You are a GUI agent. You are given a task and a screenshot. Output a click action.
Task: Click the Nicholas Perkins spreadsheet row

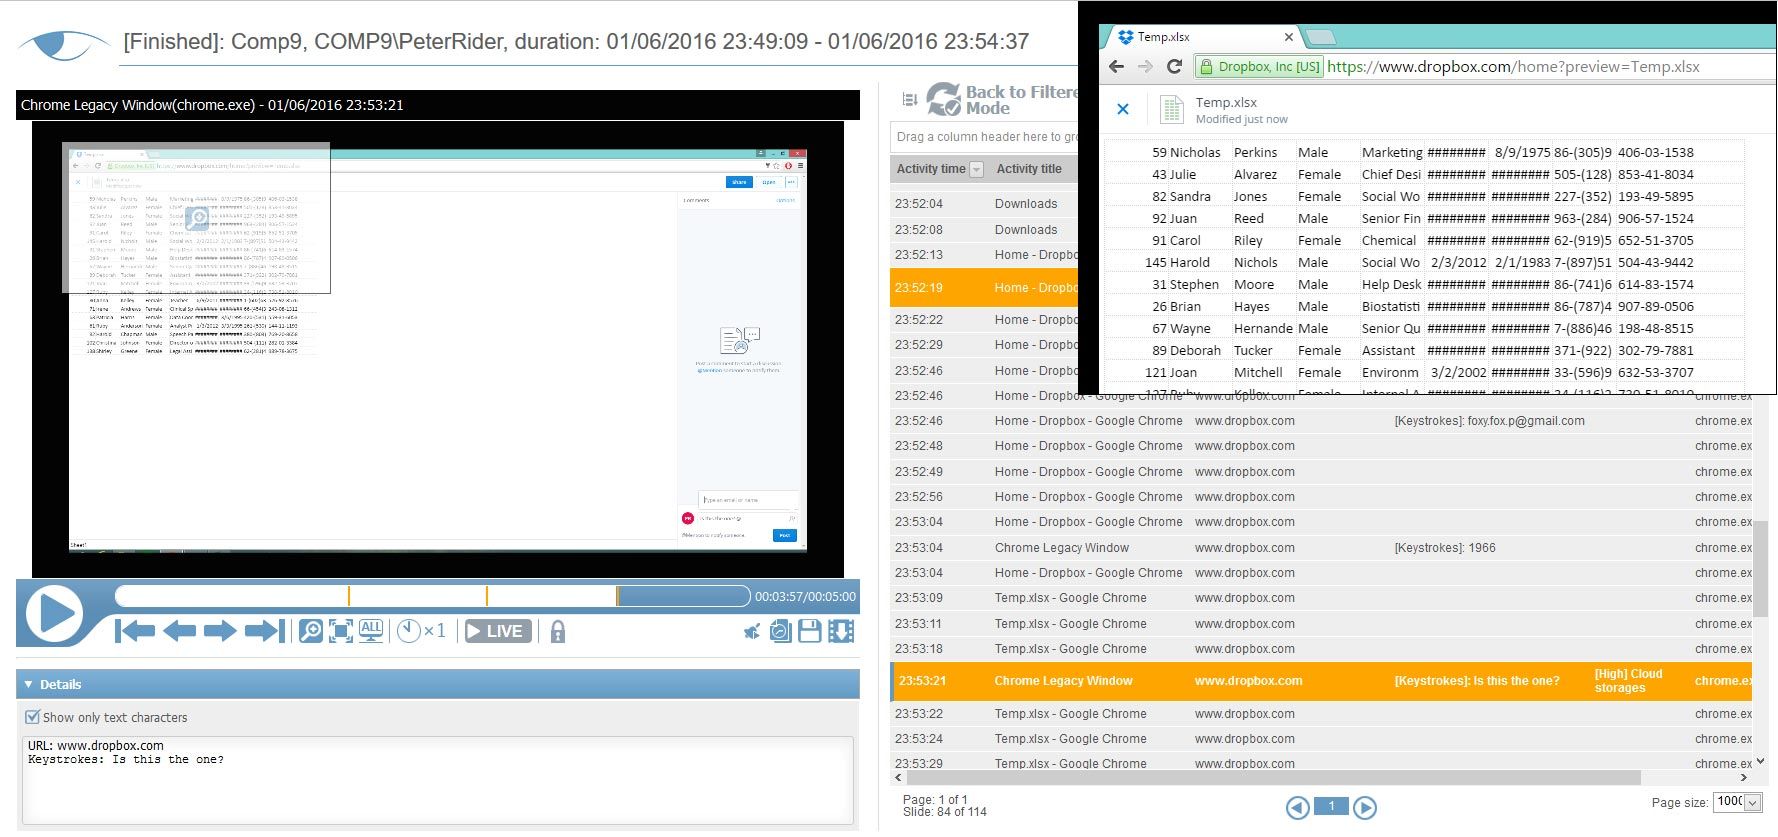[x=1424, y=152]
